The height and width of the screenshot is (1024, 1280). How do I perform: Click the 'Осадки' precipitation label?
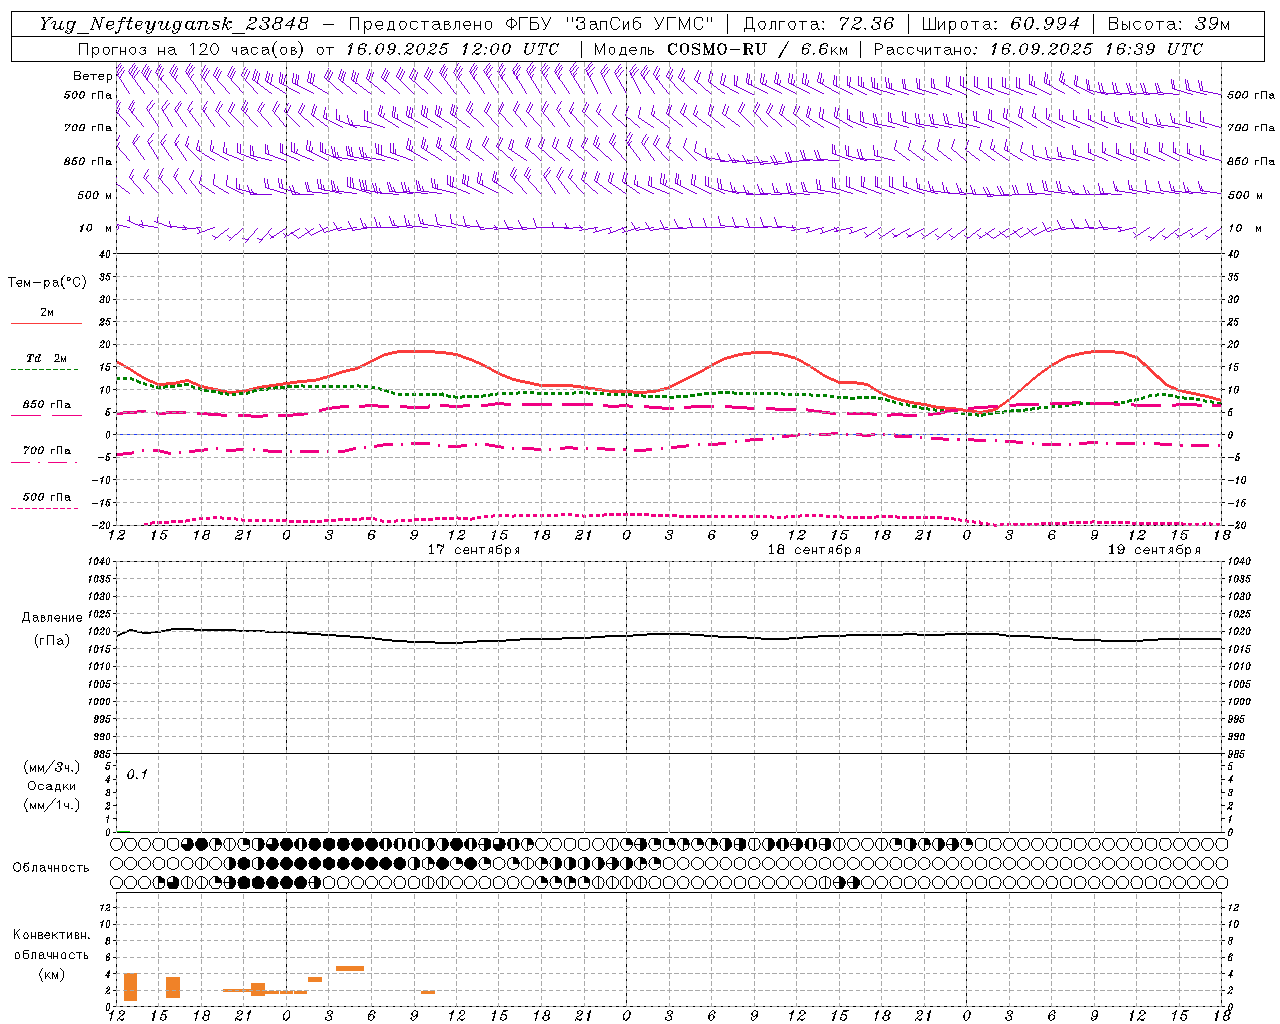pyautogui.click(x=52, y=786)
